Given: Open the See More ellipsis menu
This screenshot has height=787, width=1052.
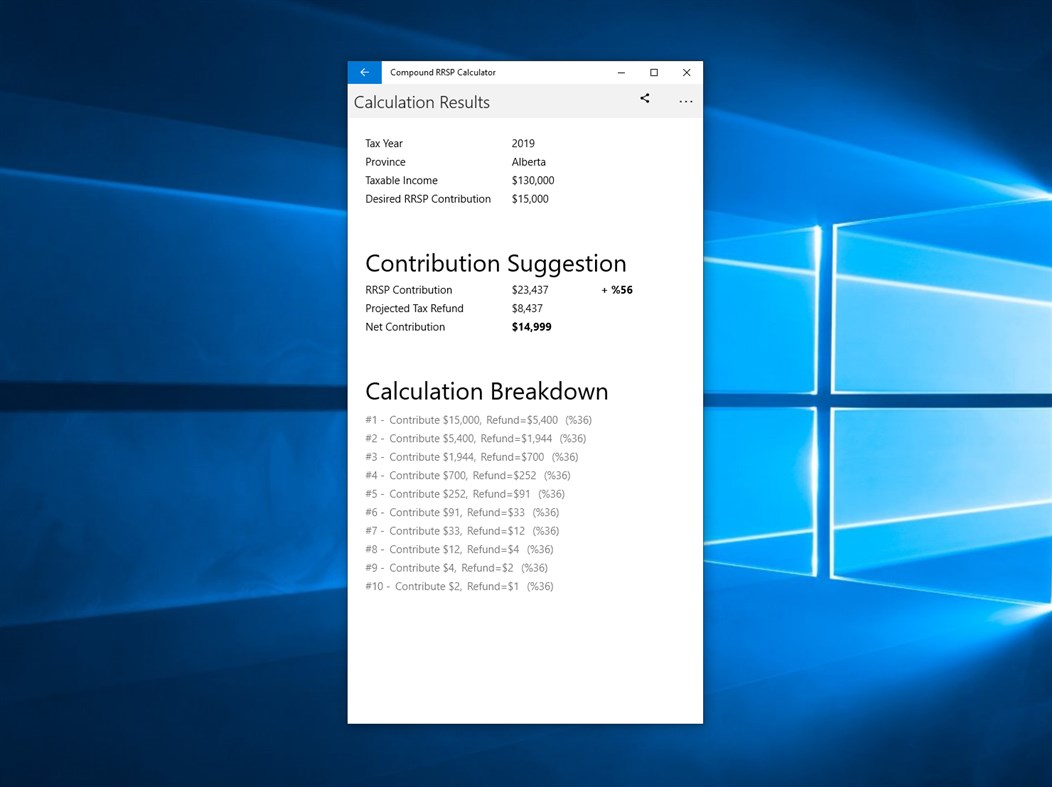Looking at the screenshot, I should tap(686, 101).
